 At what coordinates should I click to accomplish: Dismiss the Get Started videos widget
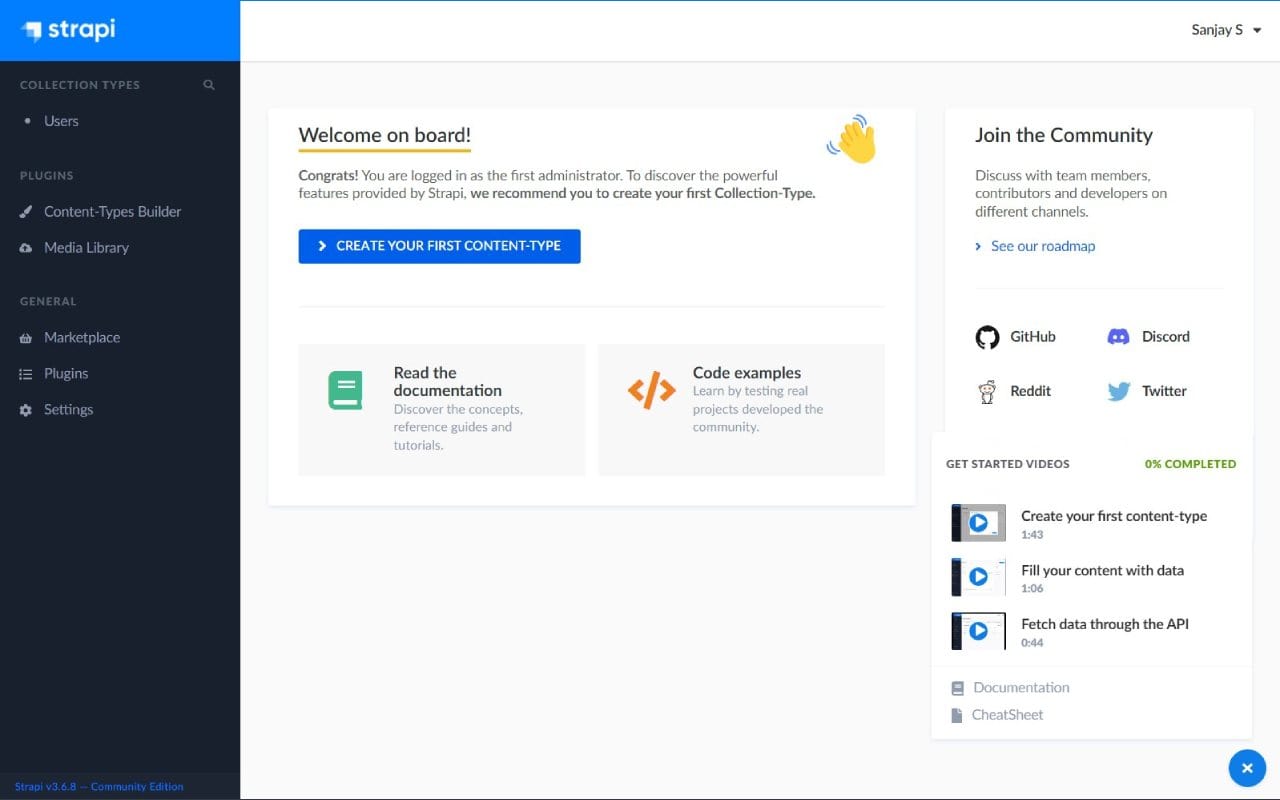[x=1246, y=768]
